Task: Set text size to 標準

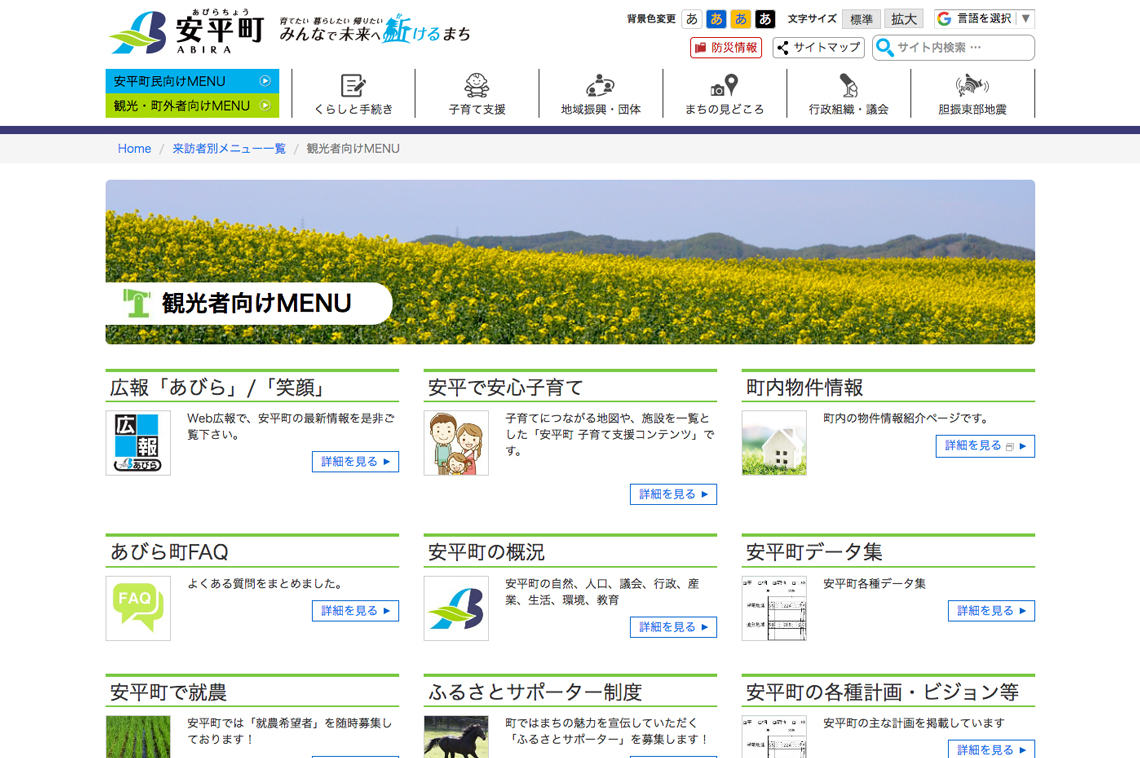Action: [862, 19]
